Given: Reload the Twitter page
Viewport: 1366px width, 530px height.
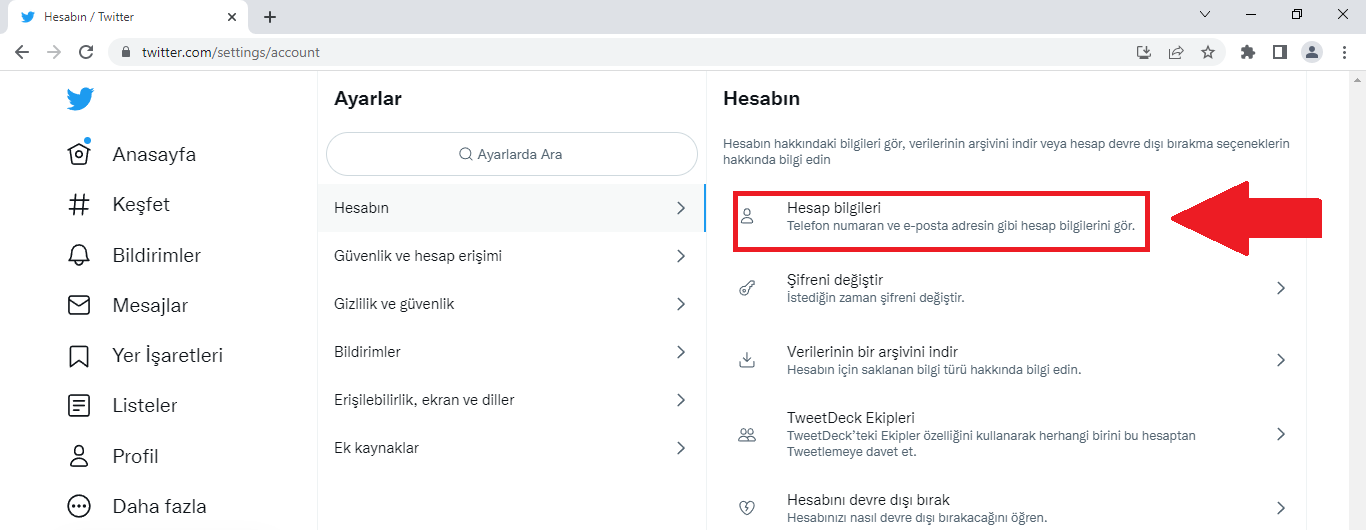Looking at the screenshot, I should click(86, 52).
